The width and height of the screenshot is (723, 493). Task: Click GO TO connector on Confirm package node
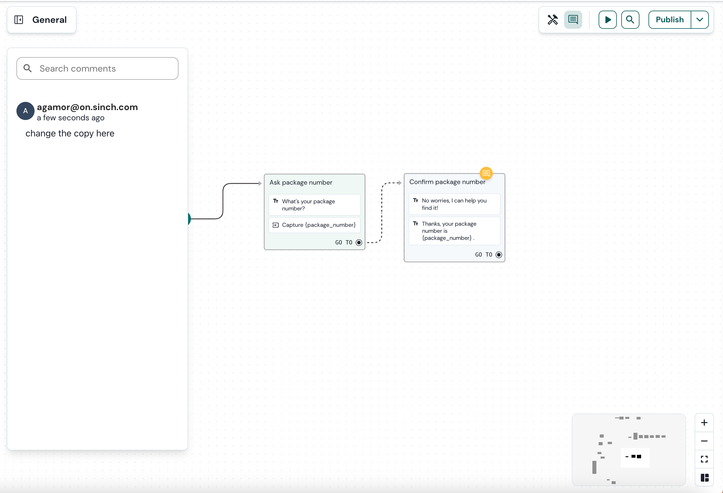coord(499,255)
